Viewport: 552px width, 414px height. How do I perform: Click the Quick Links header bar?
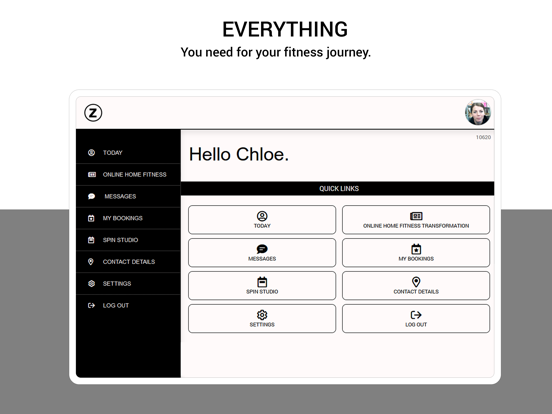[338, 189]
